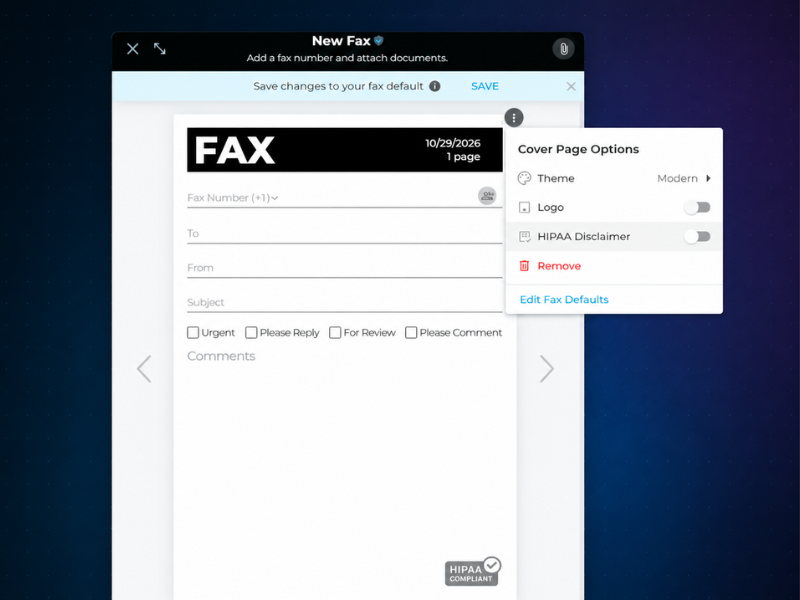Check the Please Comment checkbox
Viewport: 800px width, 600px height.
[411, 333]
